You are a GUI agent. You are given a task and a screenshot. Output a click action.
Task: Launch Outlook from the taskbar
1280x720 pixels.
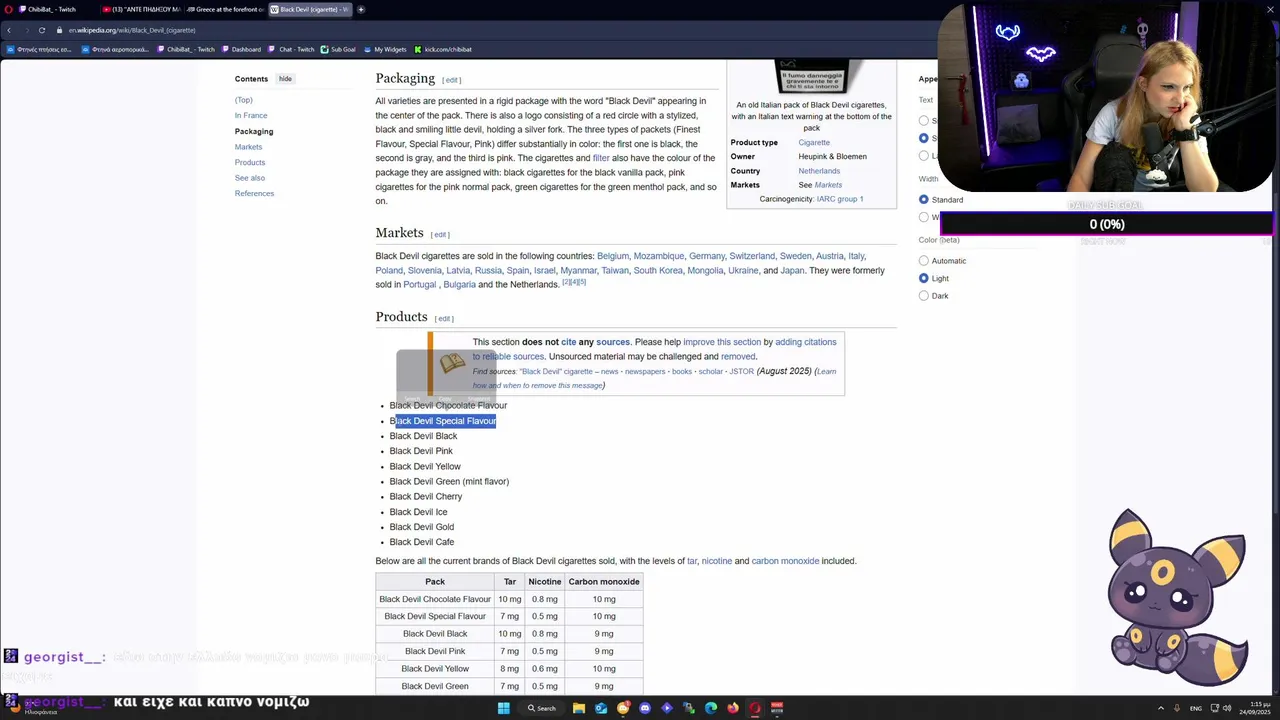pos(601,708)
